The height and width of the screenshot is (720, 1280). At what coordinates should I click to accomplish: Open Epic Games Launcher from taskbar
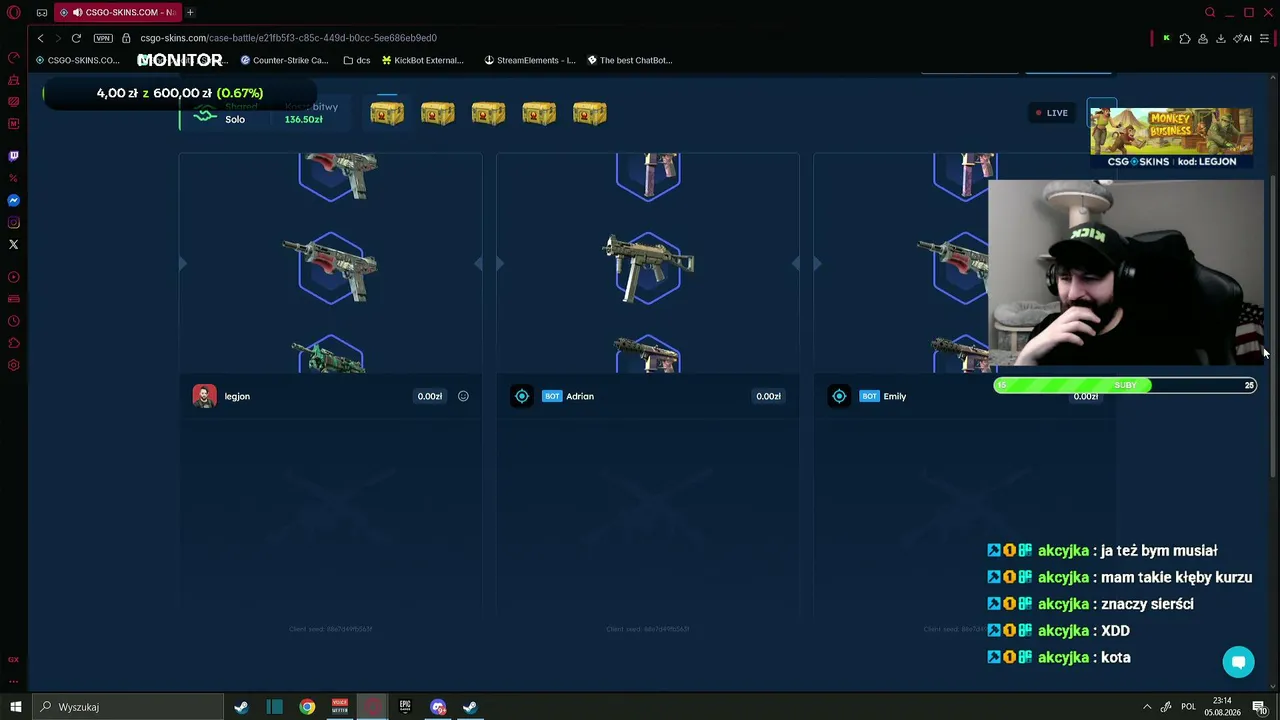(405, 707)
